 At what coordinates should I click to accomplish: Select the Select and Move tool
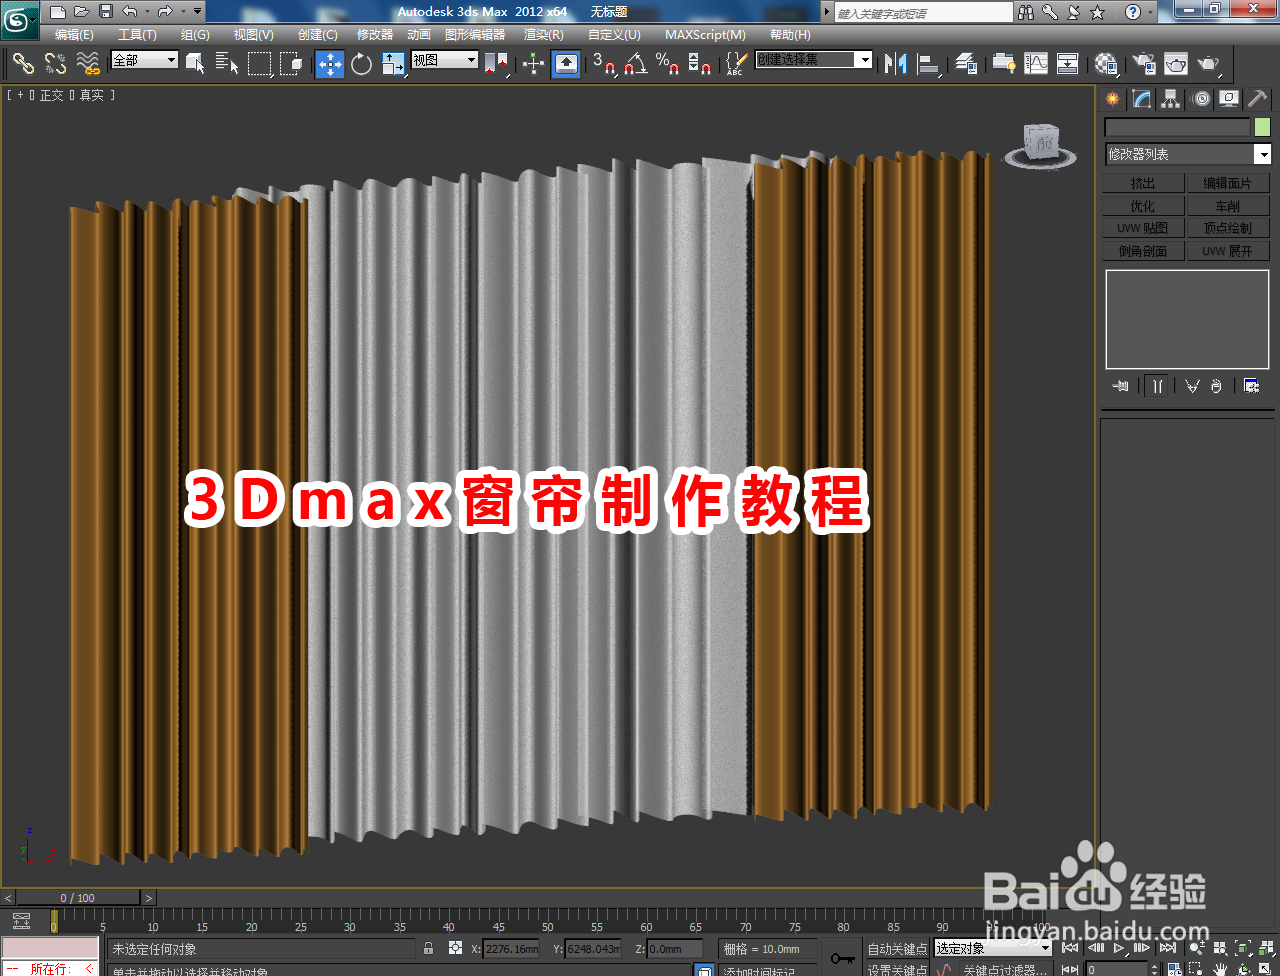330,64
